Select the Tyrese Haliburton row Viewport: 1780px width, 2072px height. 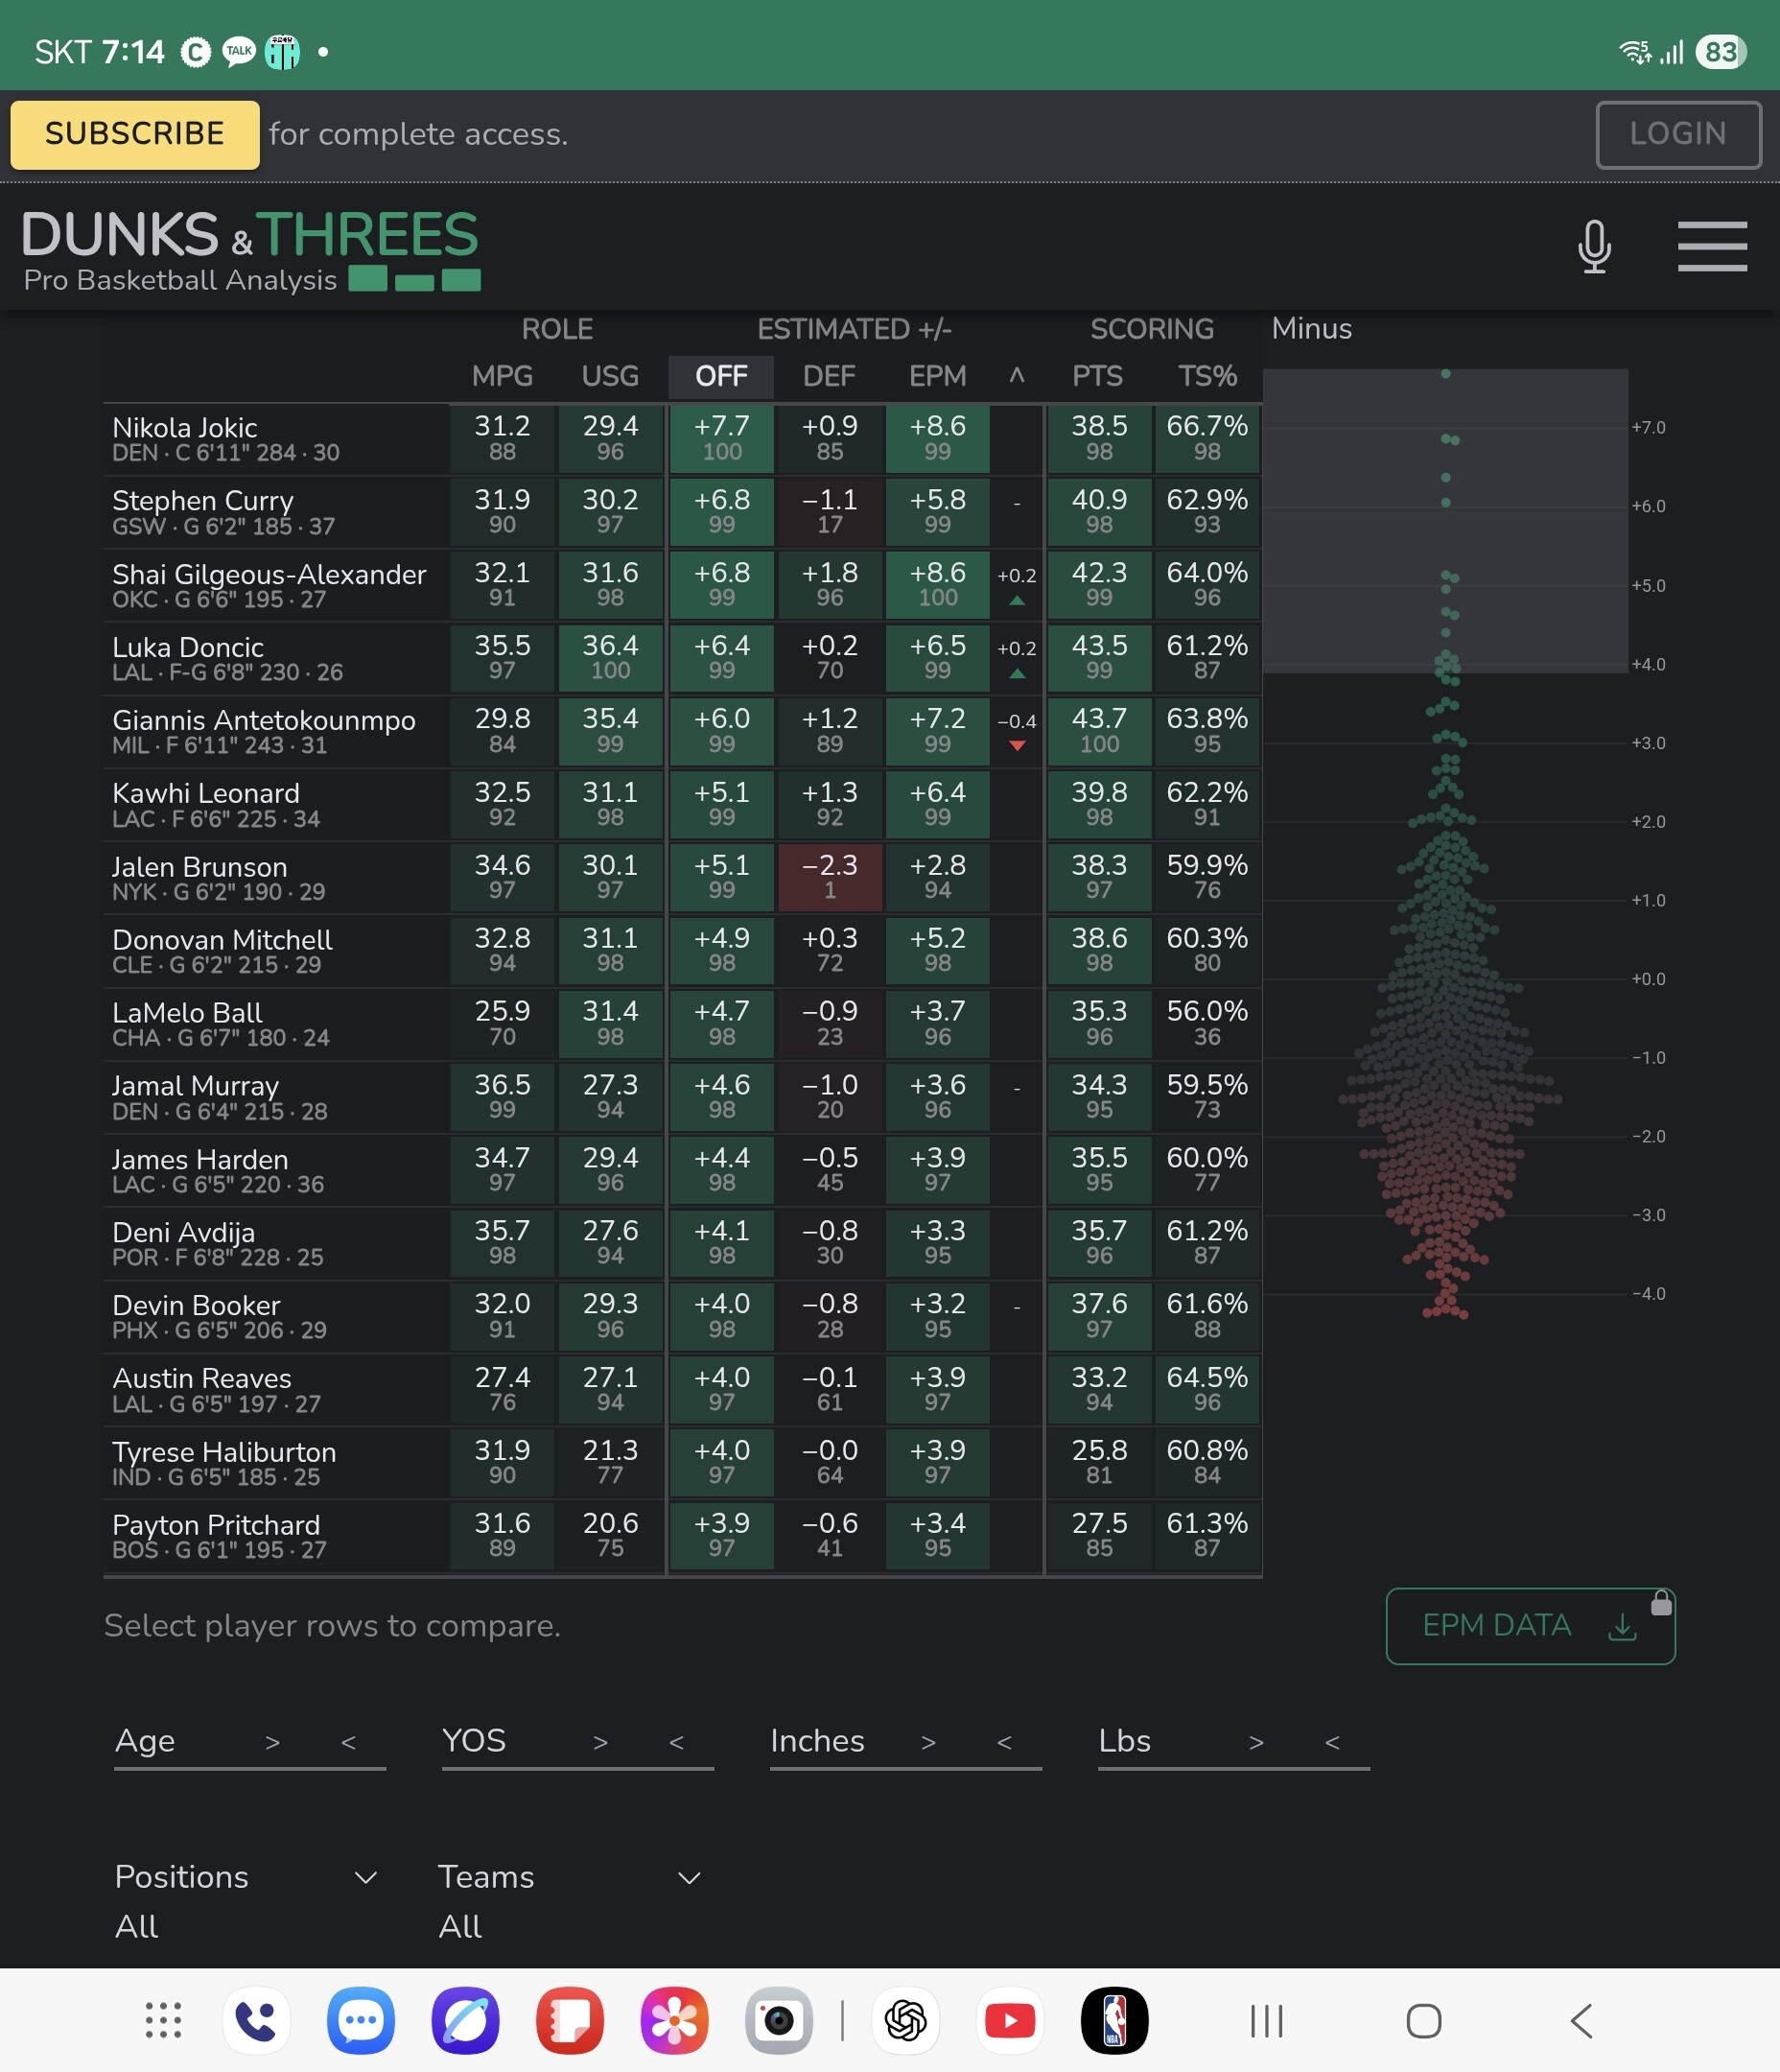pyautogui.click(x=682, y=1463)
